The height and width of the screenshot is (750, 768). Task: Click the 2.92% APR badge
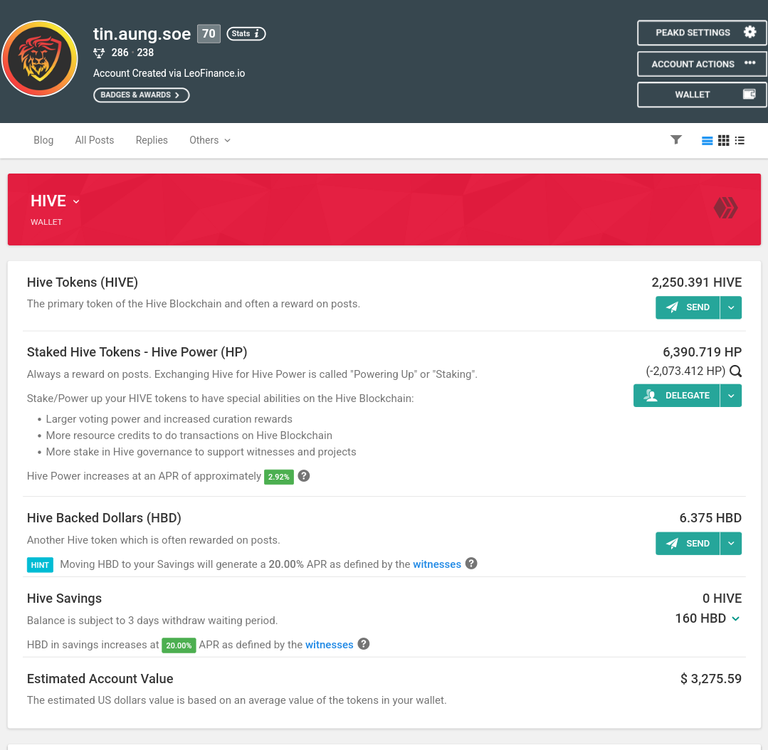279,477
